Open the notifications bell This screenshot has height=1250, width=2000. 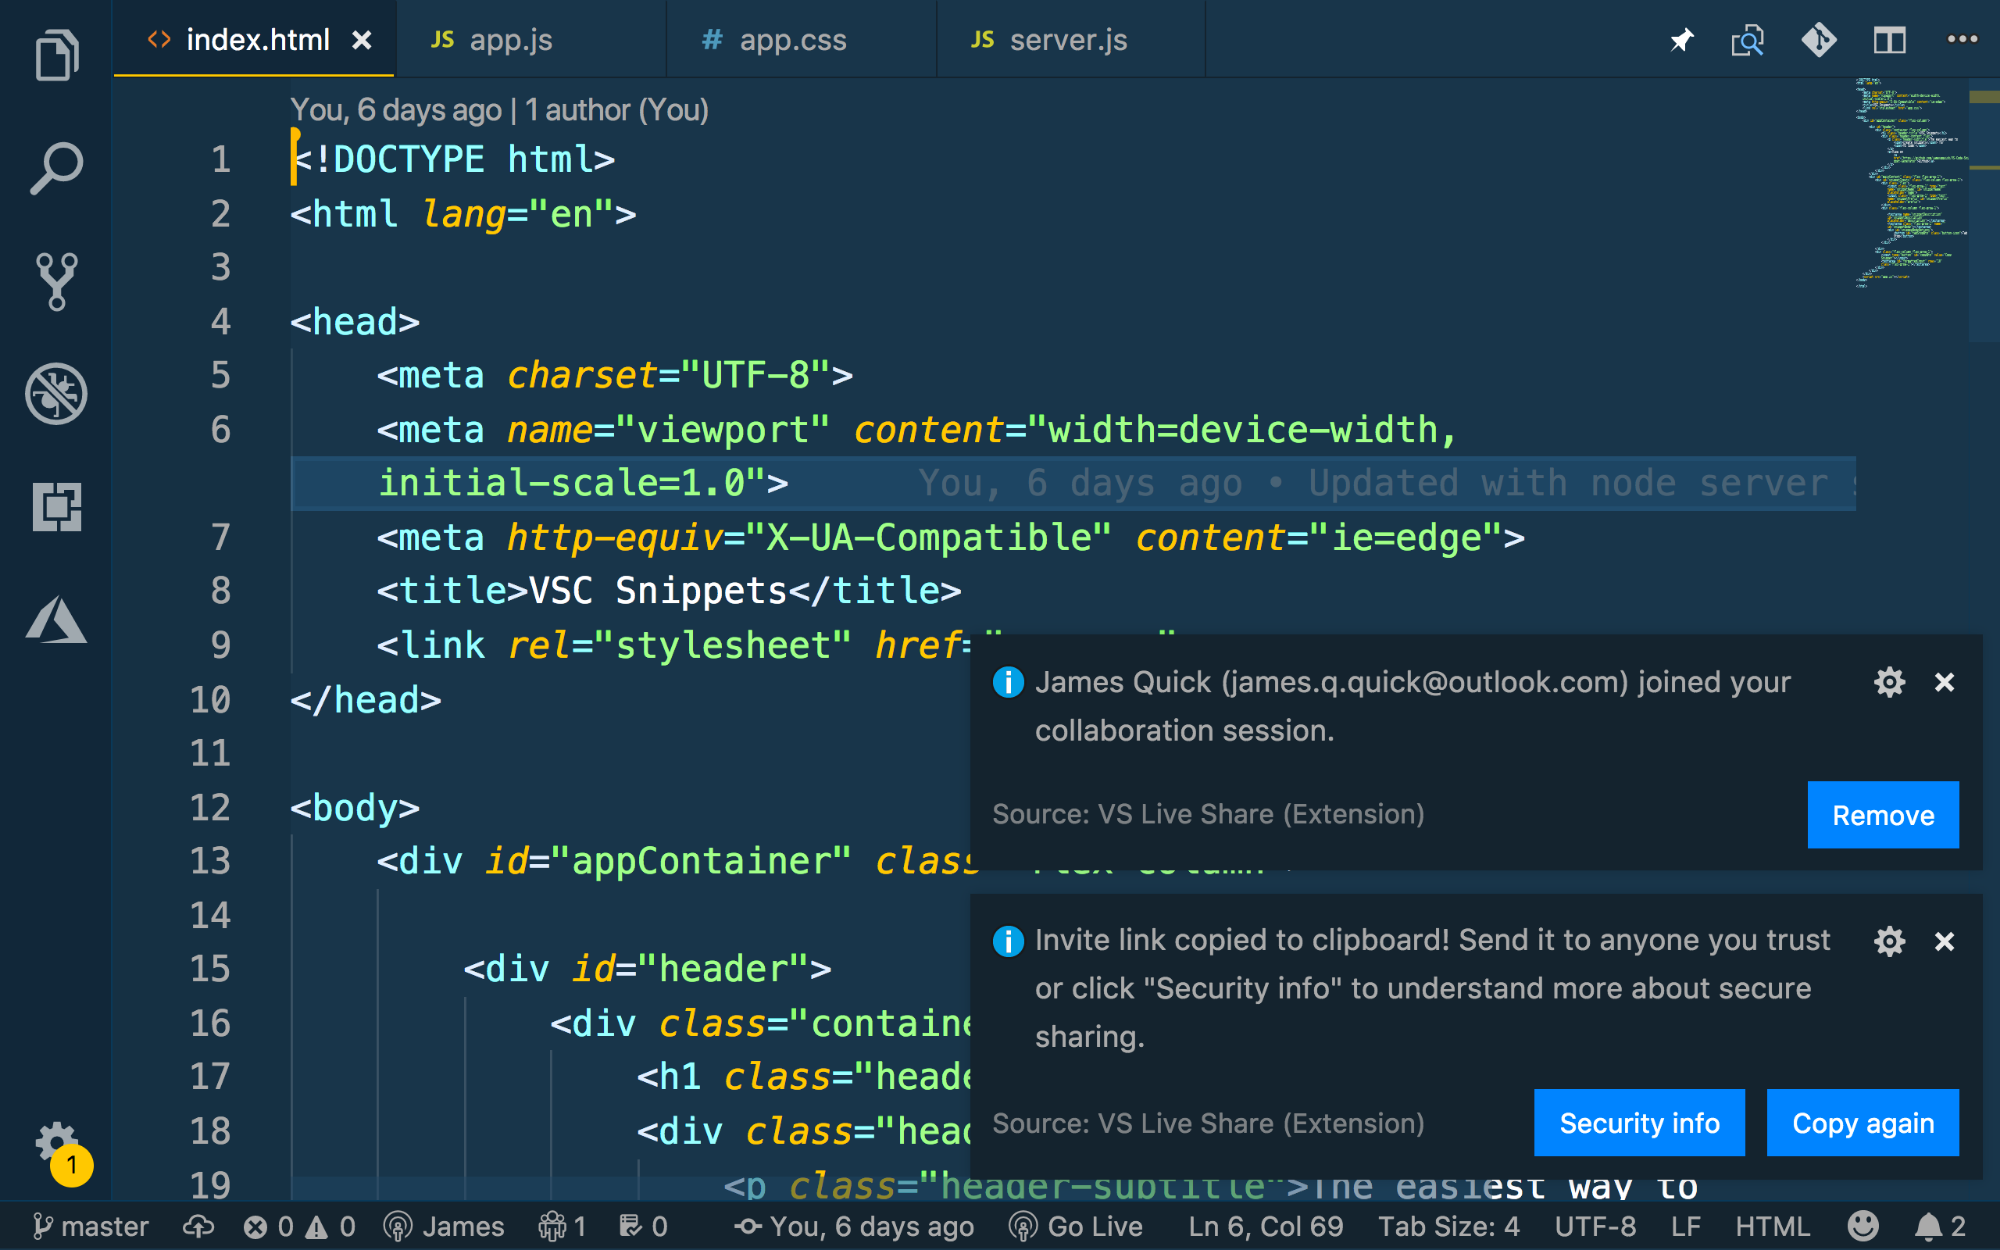tap(1926, 1226)
